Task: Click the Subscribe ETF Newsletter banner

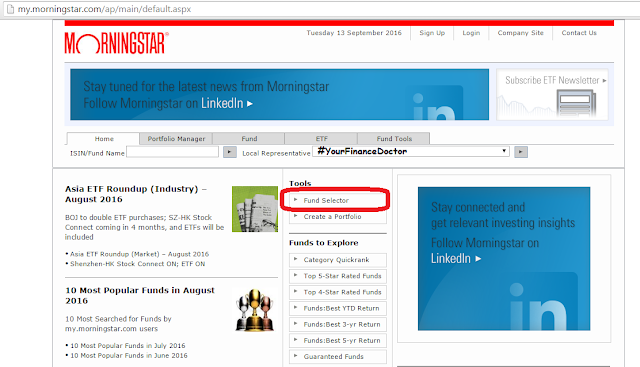Action: pos(552,95)
